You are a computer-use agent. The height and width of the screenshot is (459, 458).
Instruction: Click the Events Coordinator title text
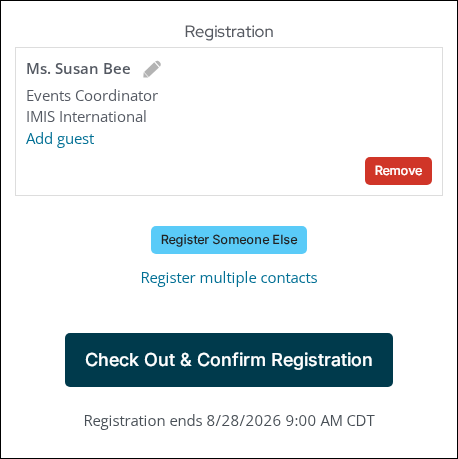click(92, 96)
